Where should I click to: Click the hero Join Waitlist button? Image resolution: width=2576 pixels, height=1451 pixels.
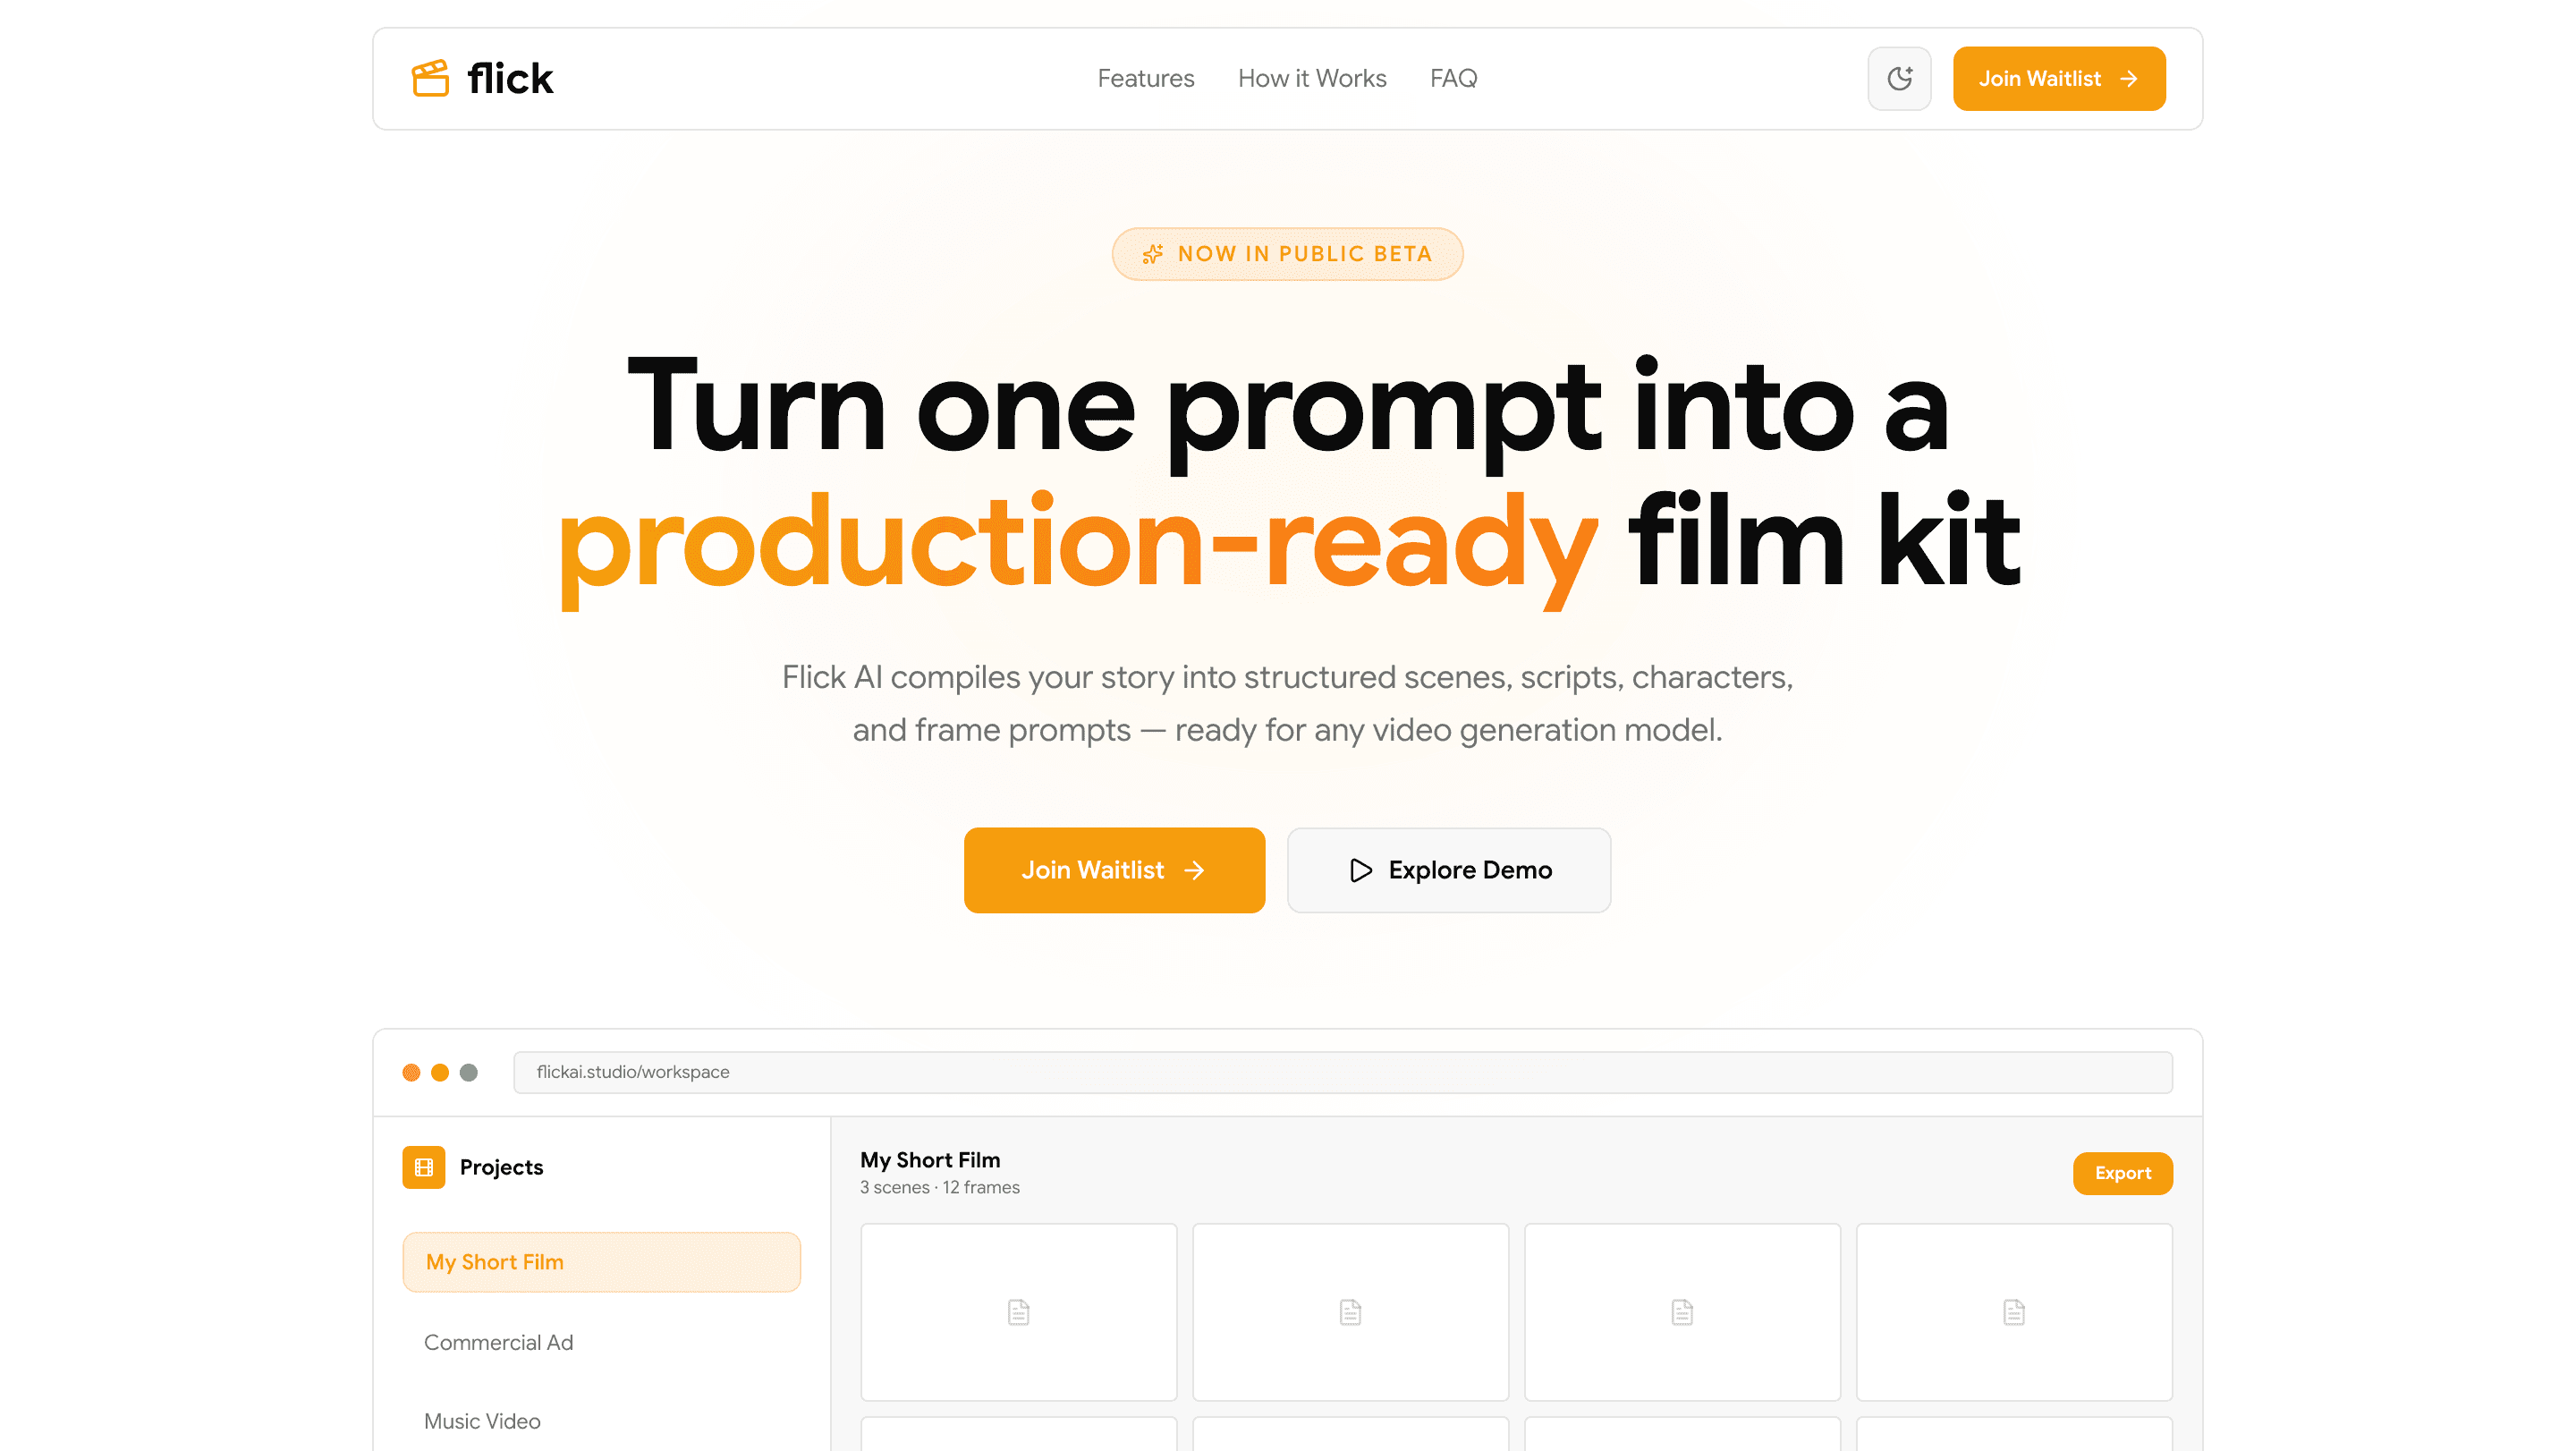(1114, 869)
